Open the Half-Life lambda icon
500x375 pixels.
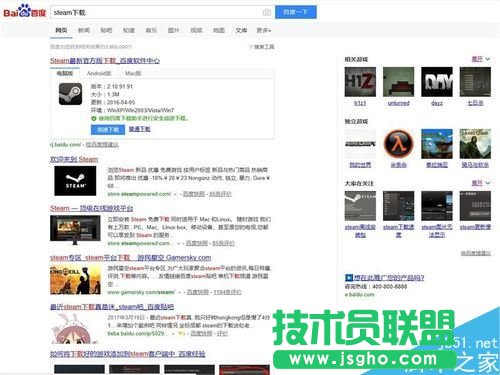(x=398, y=144)
